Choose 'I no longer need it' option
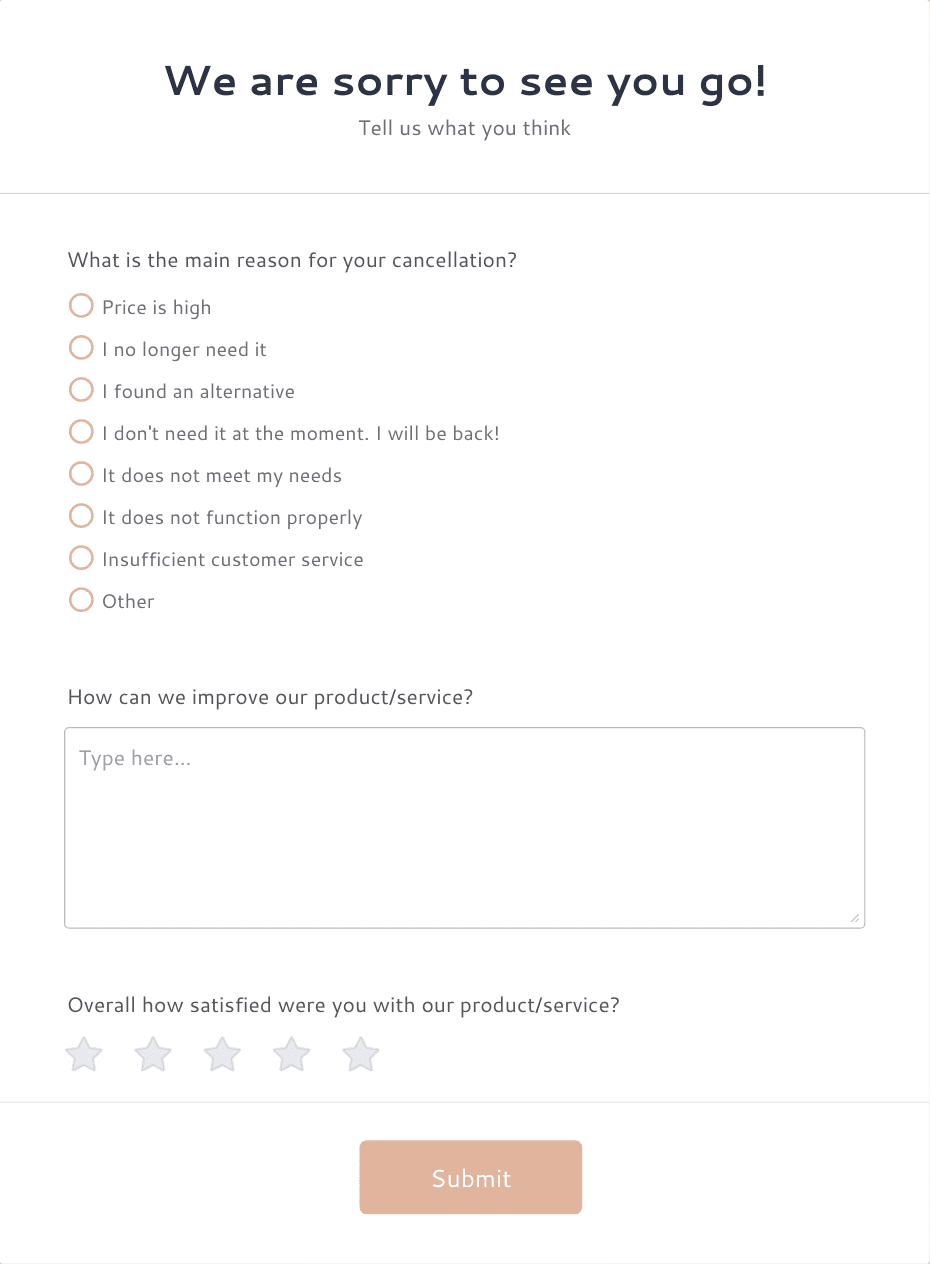This screenshot has width=930, height=1264. [x=81, y=347]
